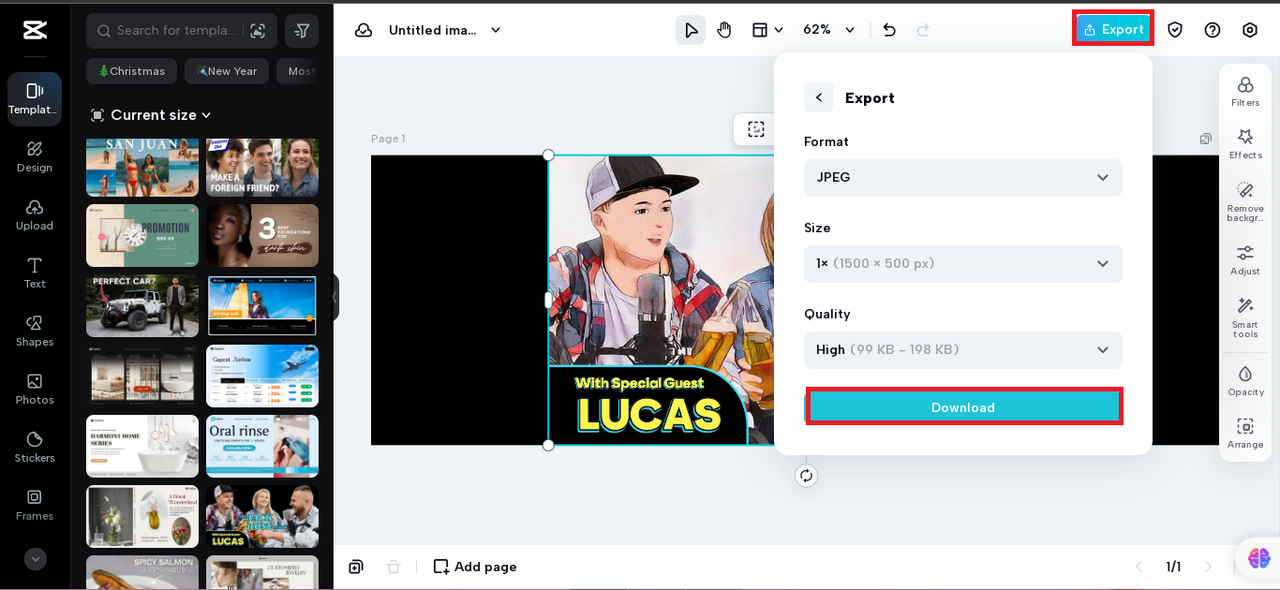
Task: Open the Upload sidebar tab
Action: [x=34, y=215]
